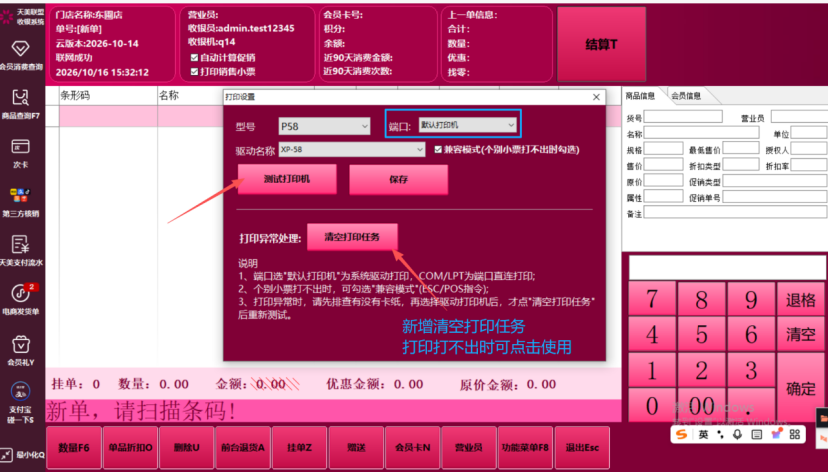Tap keypad digit 1
The width and height of the screenshot is (828, 472).
(x=652, y=370)
